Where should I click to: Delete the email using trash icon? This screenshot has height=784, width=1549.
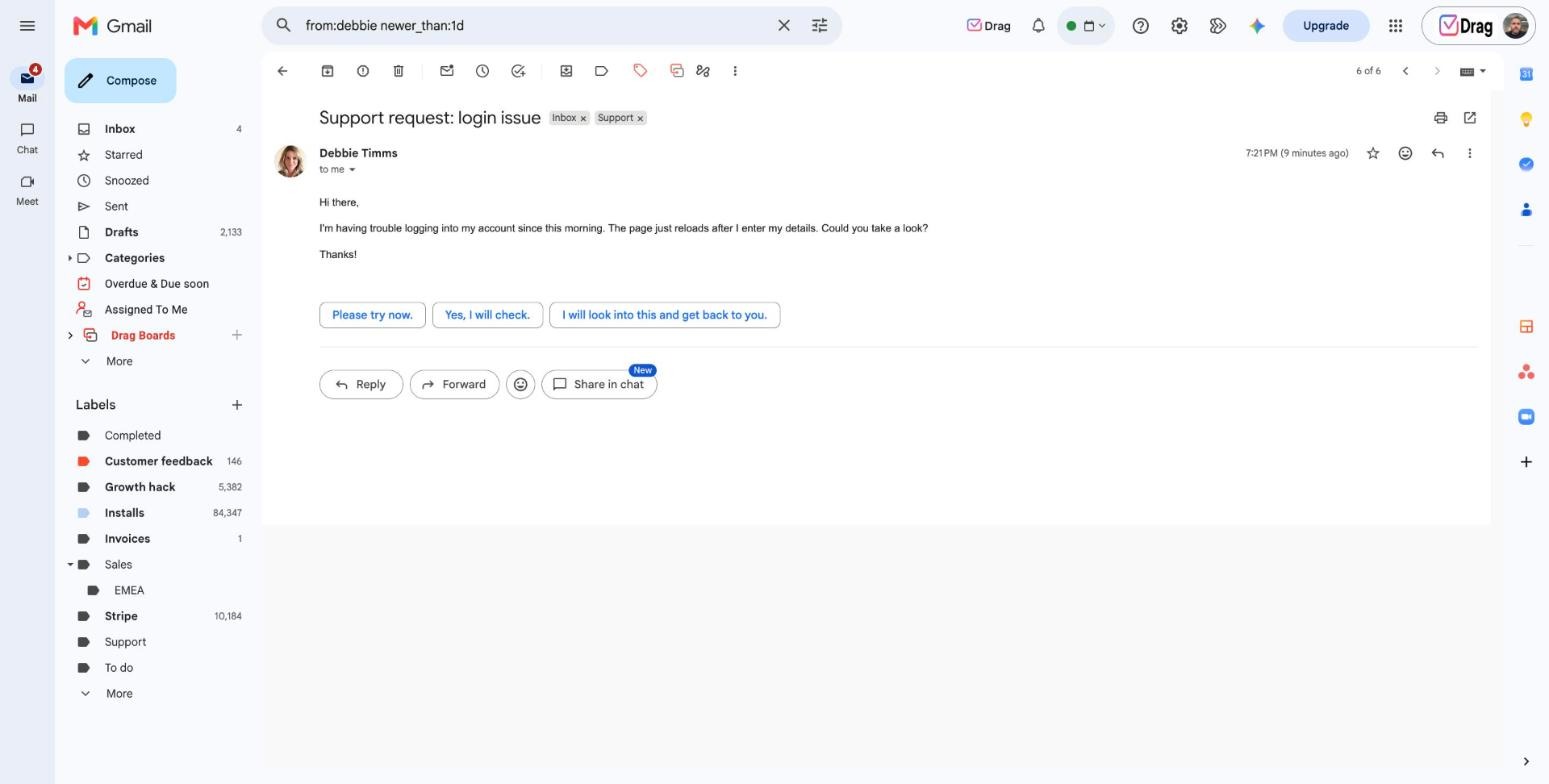pos(398,71)
